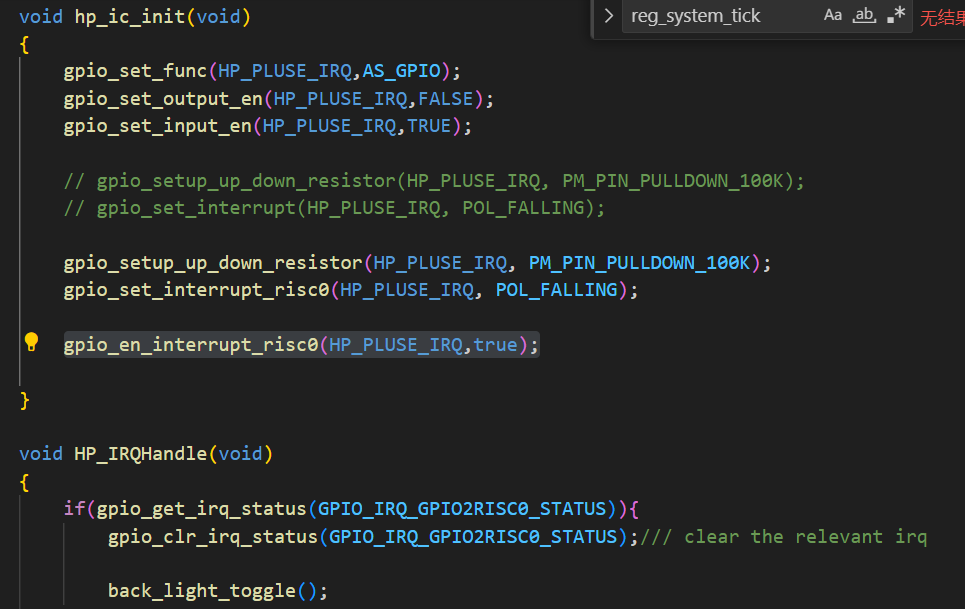Click the 'clear the relevant irq' comment
This screenshot has height=609, width=965.
point(783,537)
